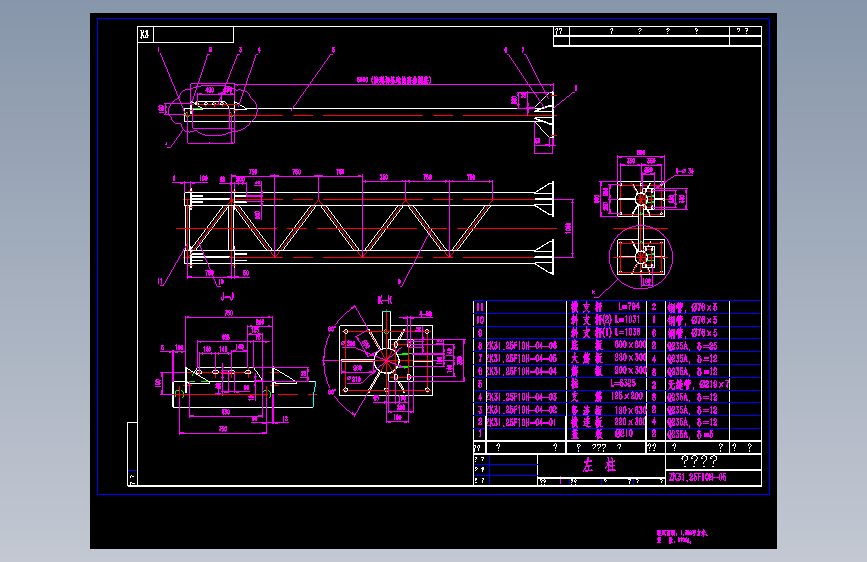The image size is (867, 562).
Task: Click part code ZK31.25F10H-04-03 in parts list
Action: click(x=522, y=397)
